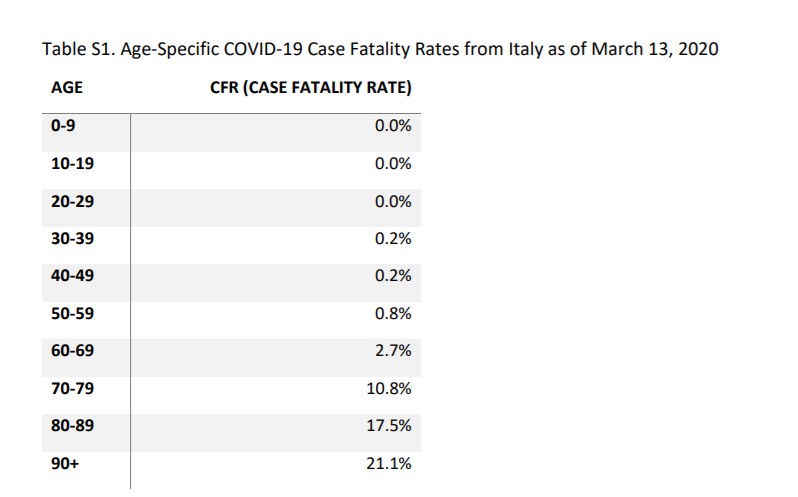Click the 90+ age group cell
The width and height of the screenshot is (798, 497).
(64, 463)
